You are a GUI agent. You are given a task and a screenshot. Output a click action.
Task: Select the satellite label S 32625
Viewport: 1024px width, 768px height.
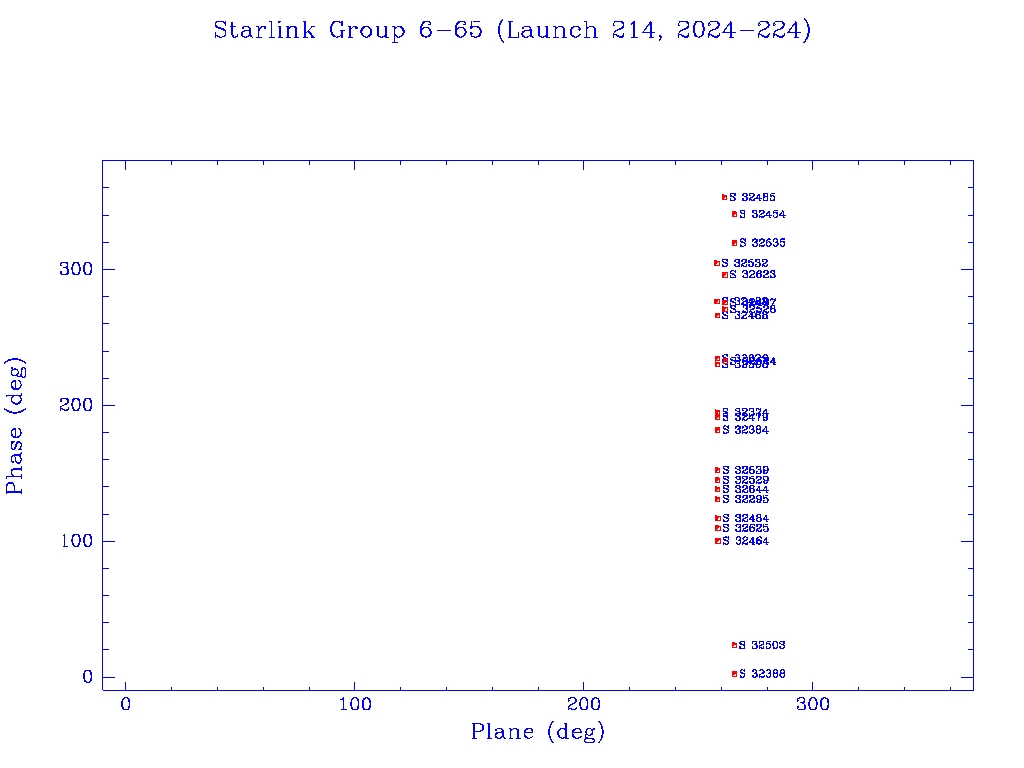click(x=745, y=528)
